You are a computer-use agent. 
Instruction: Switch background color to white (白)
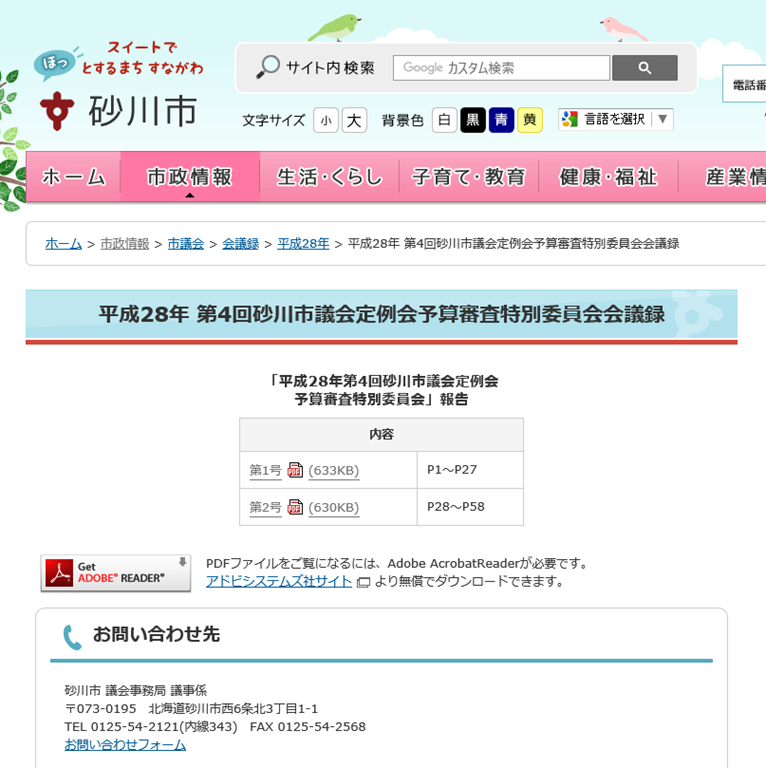tap(444, 121)
